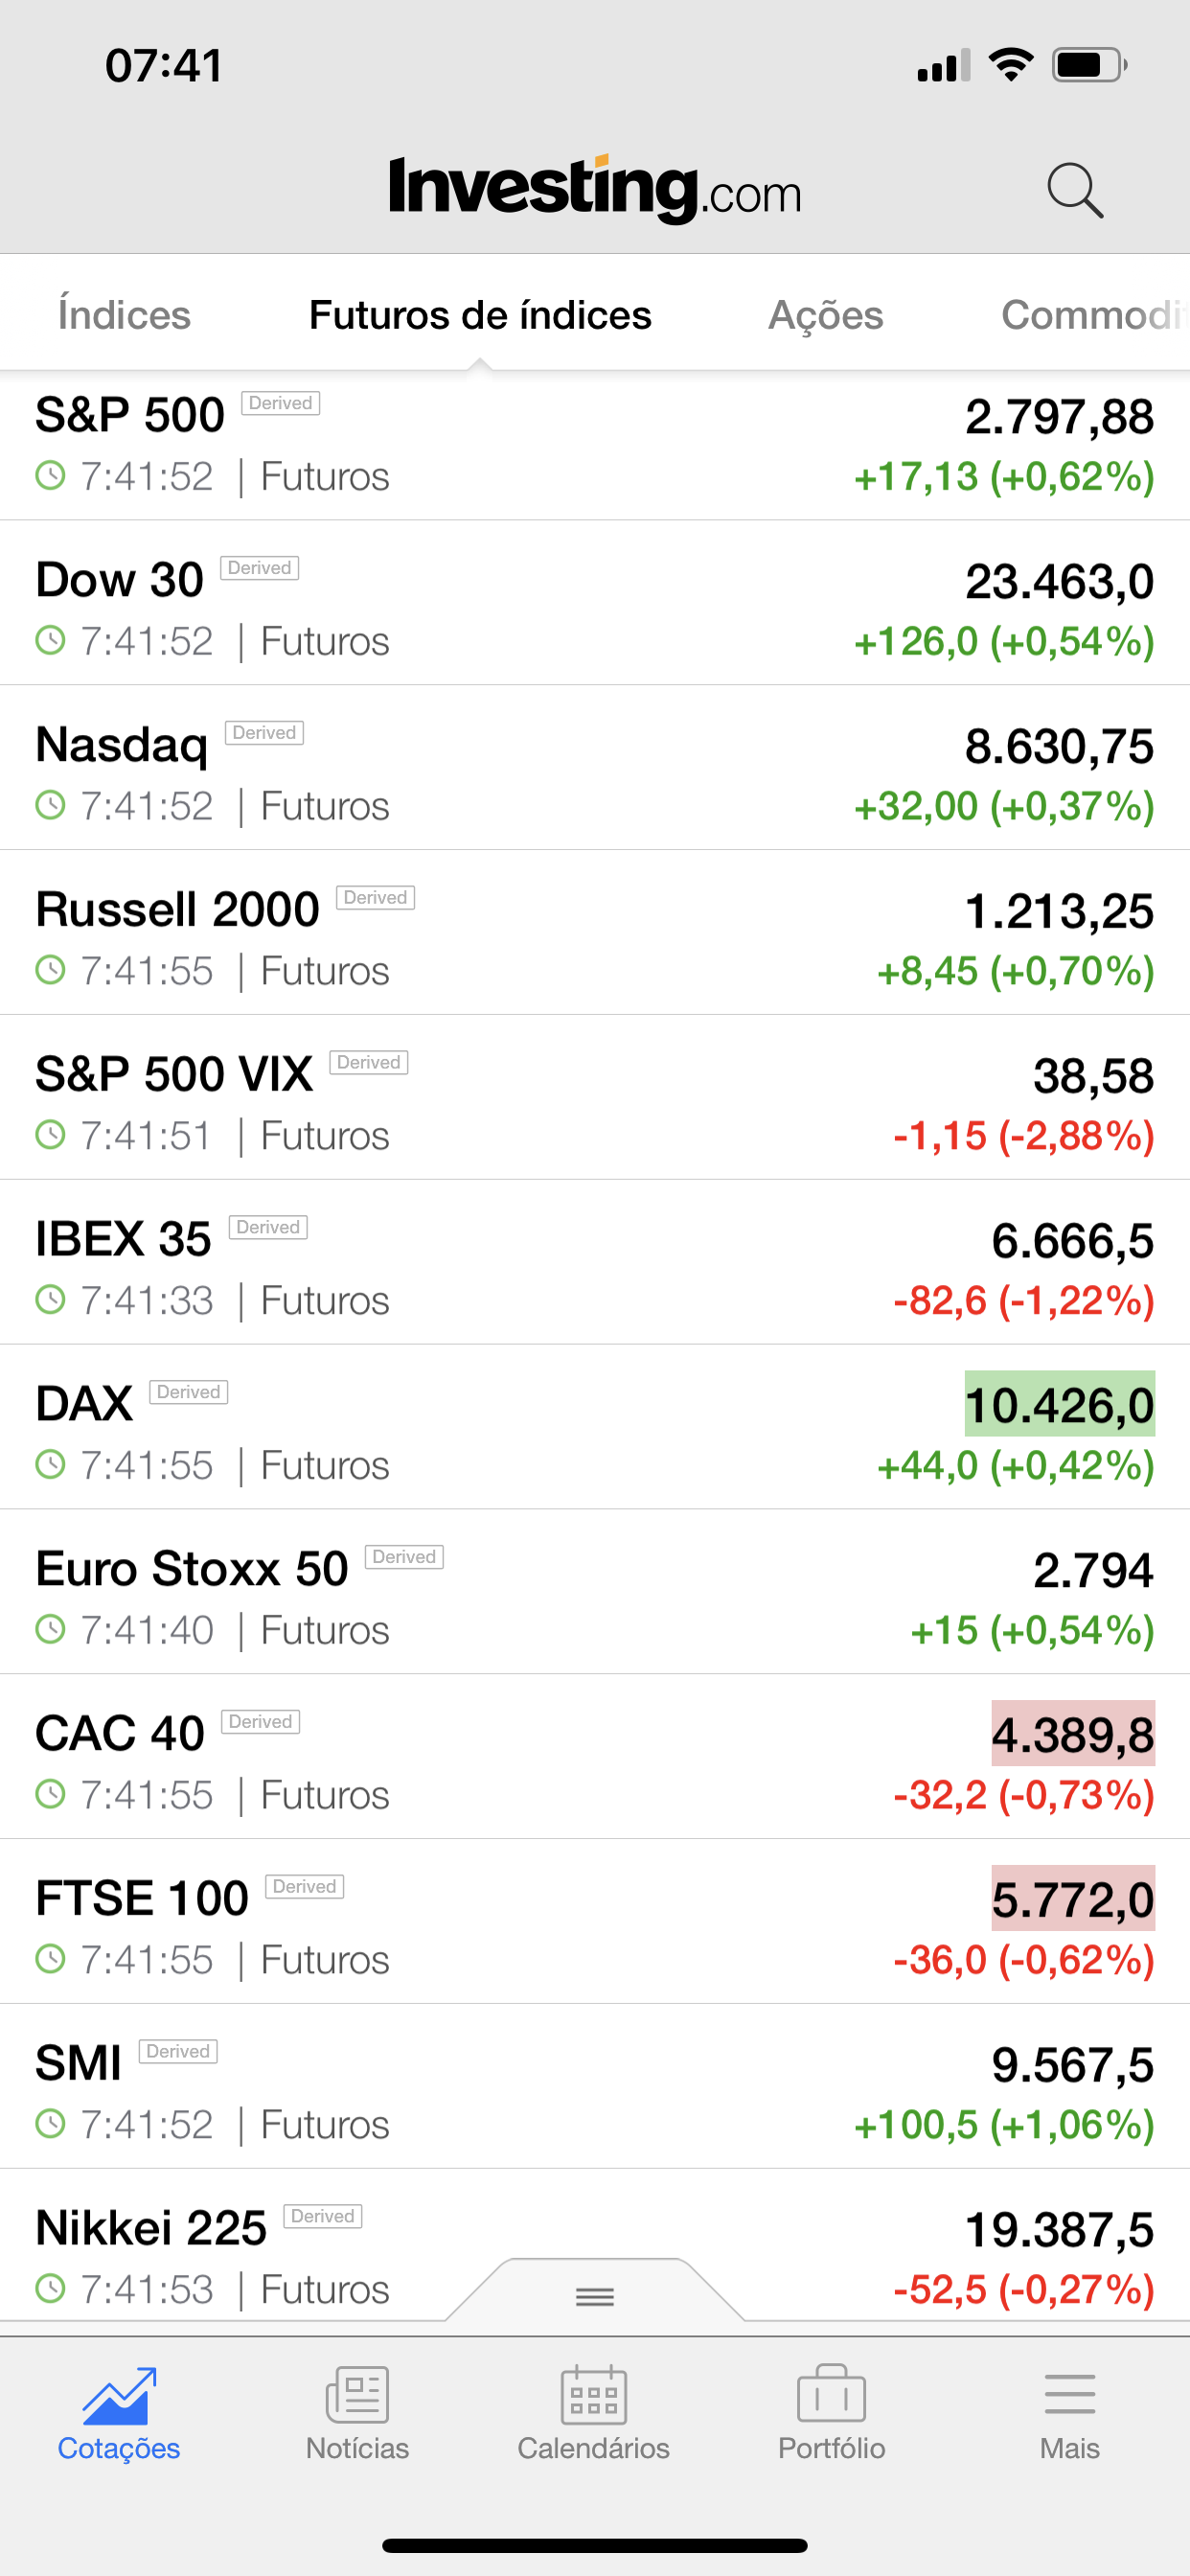Open the Commodities tab
This screenshot has width=1190, height=2576.
point(1092,315)
